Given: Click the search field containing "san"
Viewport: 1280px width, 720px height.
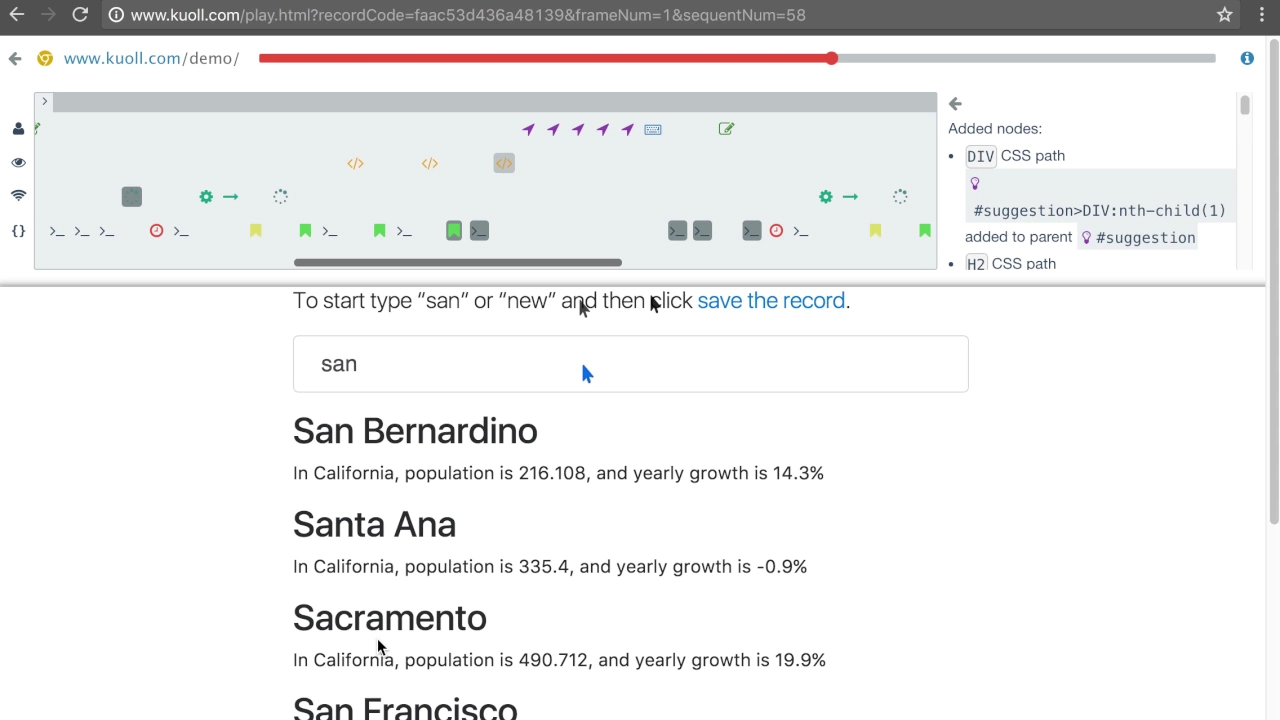Looking at the screenshot, I should (630, 364).
